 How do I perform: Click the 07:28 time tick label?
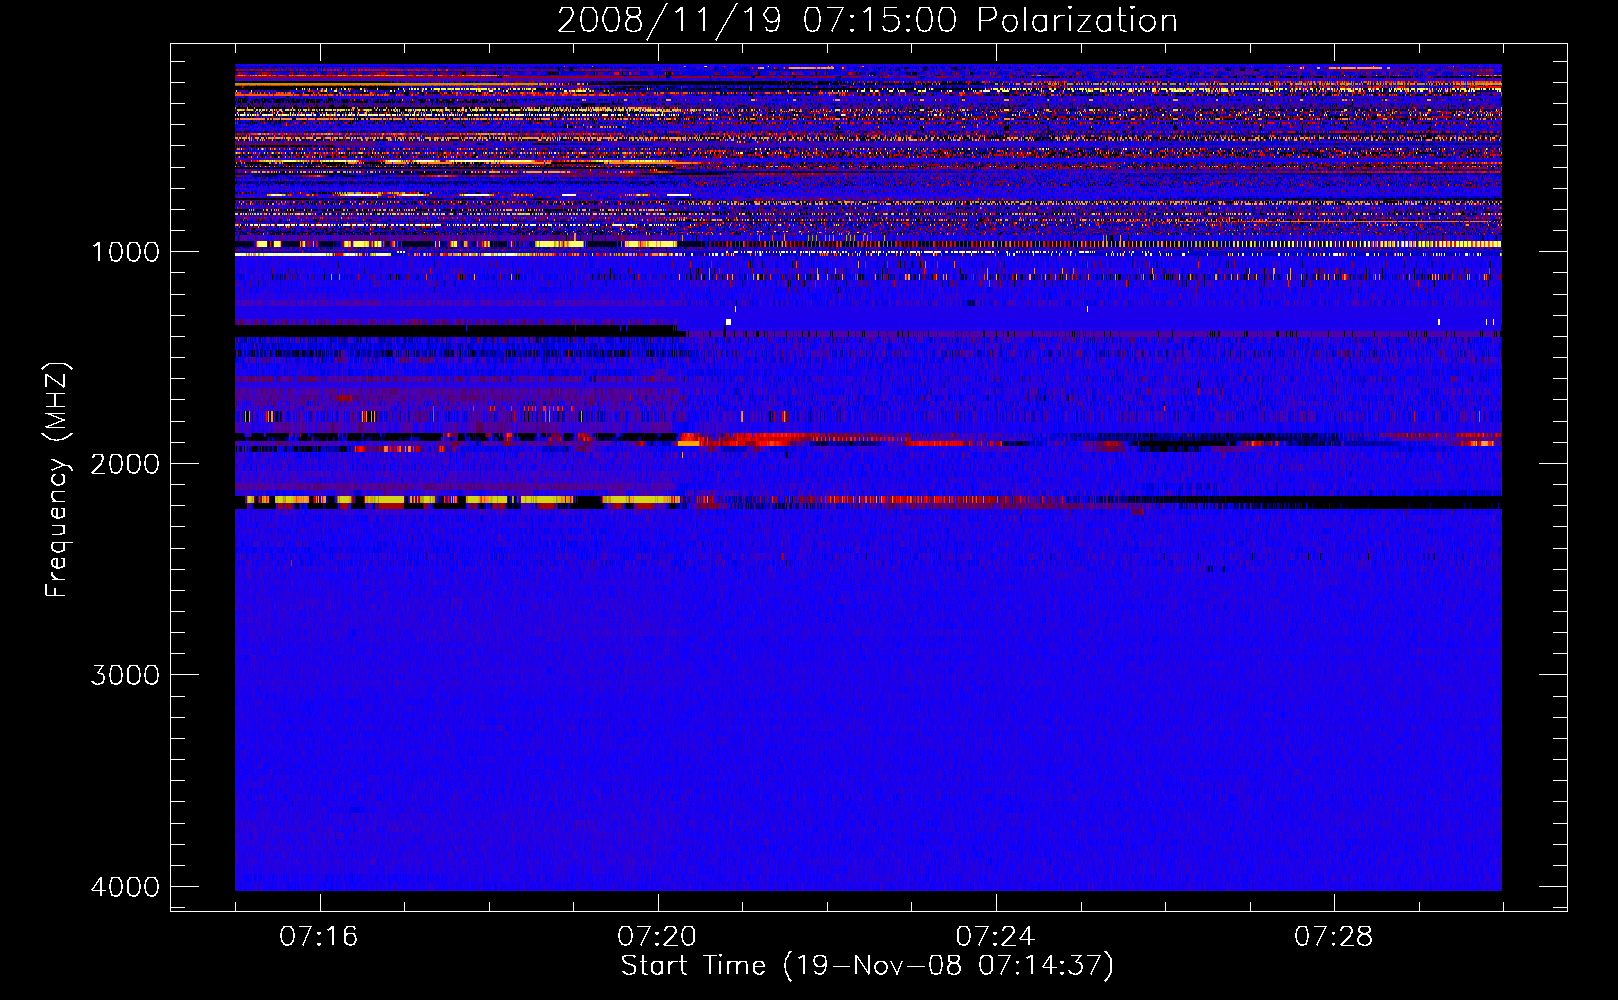(1334, 937)
